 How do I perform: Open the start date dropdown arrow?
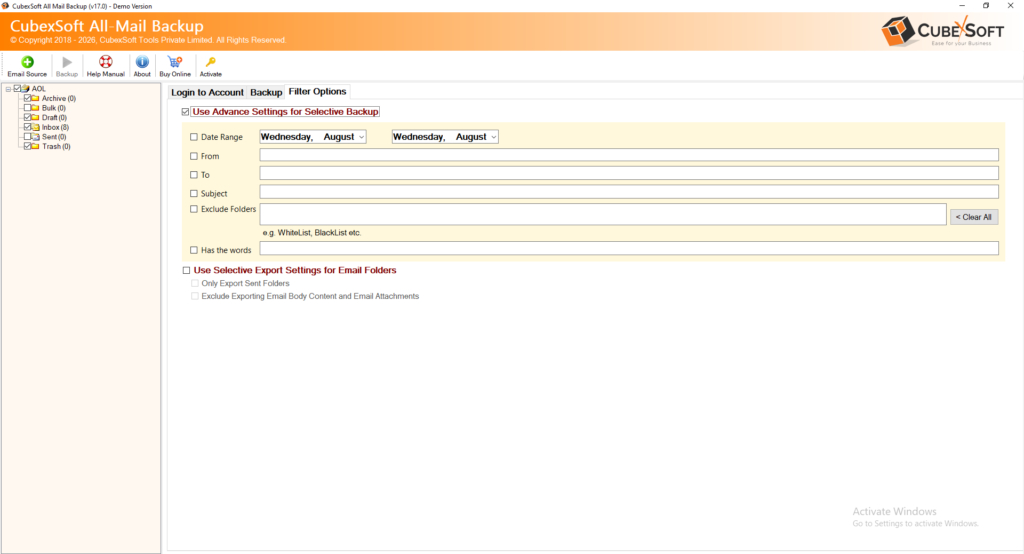point(361,137)
